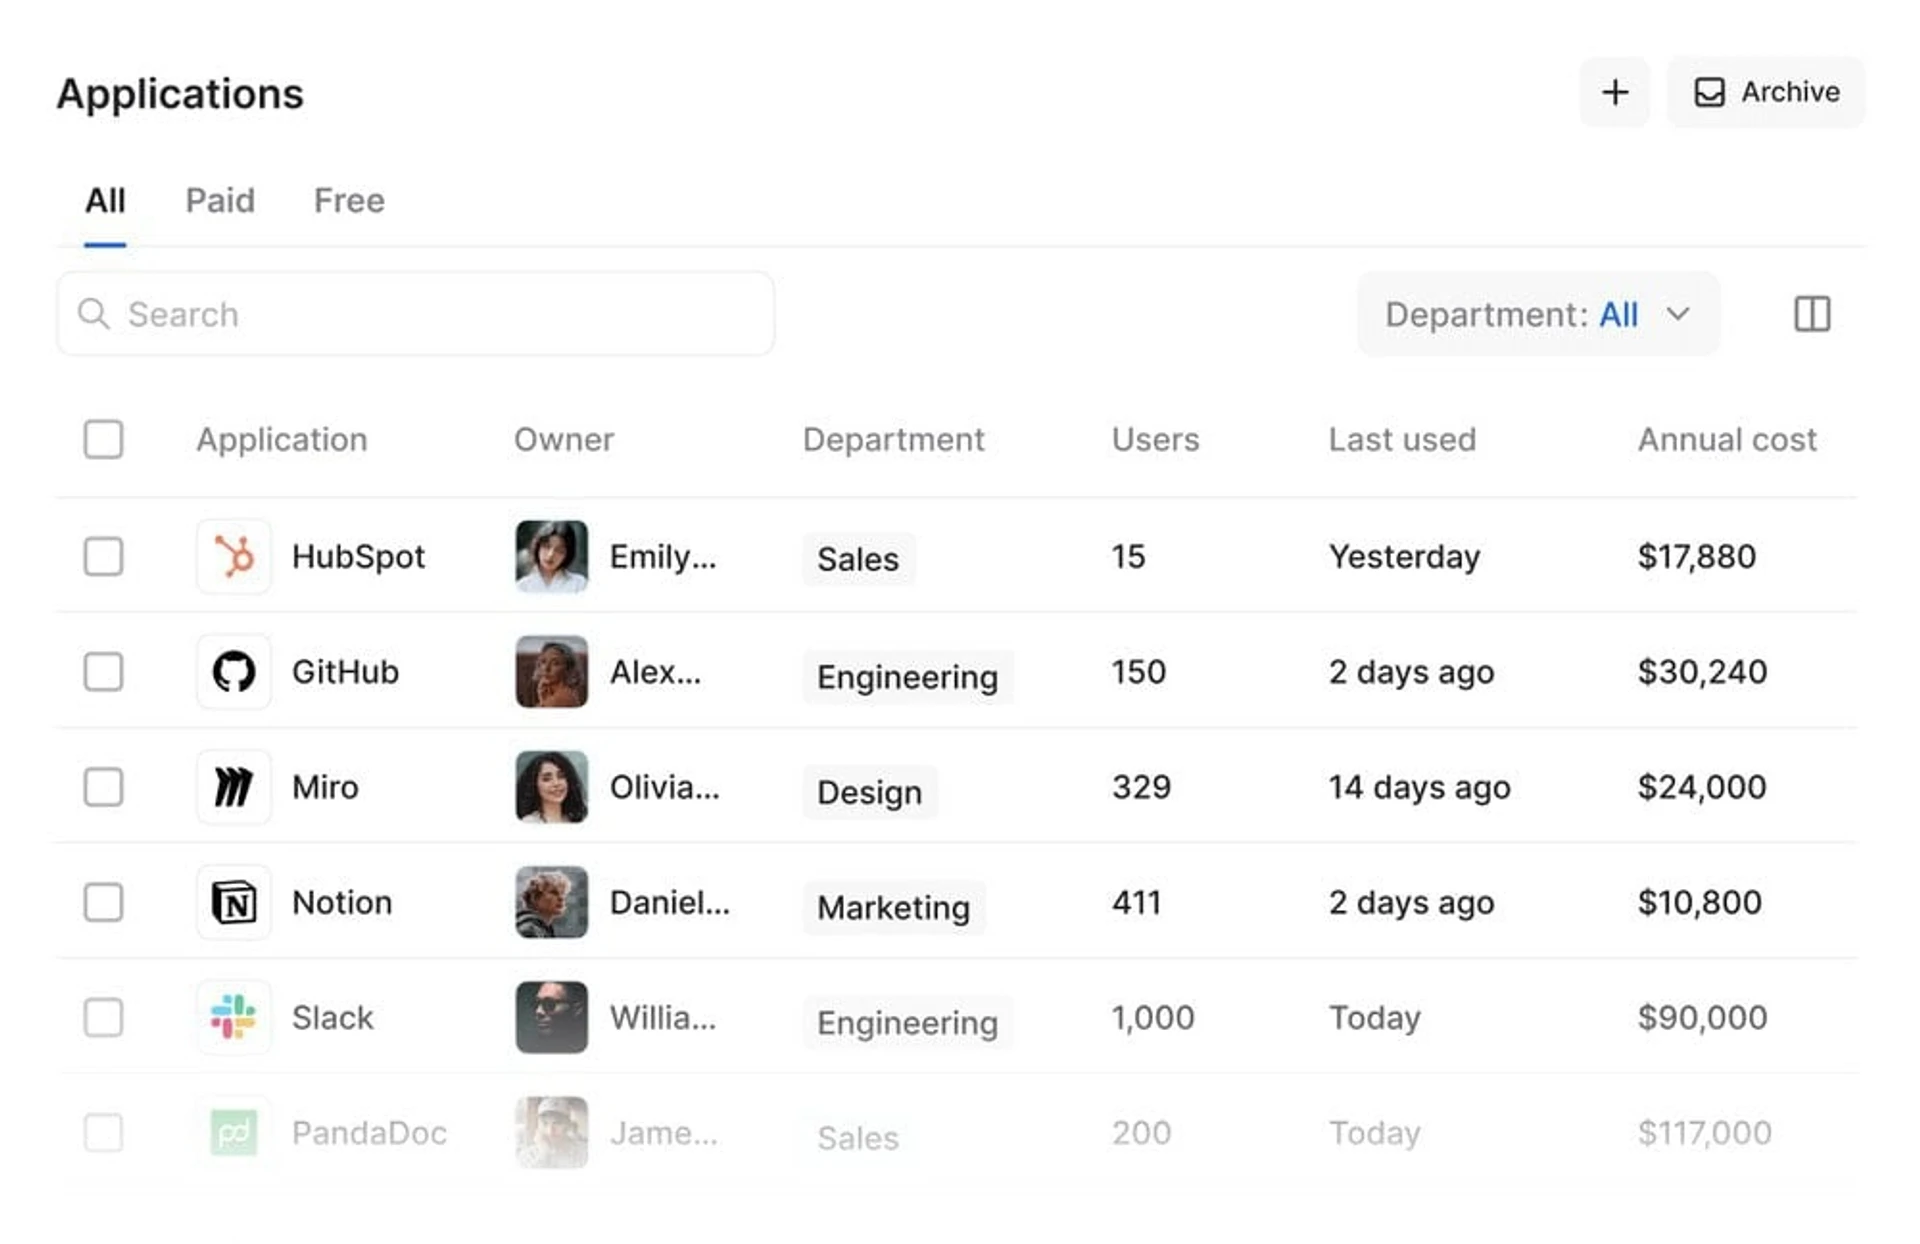
Task: Open the Department filter dropdown
Action: (x=1537, y=314)
